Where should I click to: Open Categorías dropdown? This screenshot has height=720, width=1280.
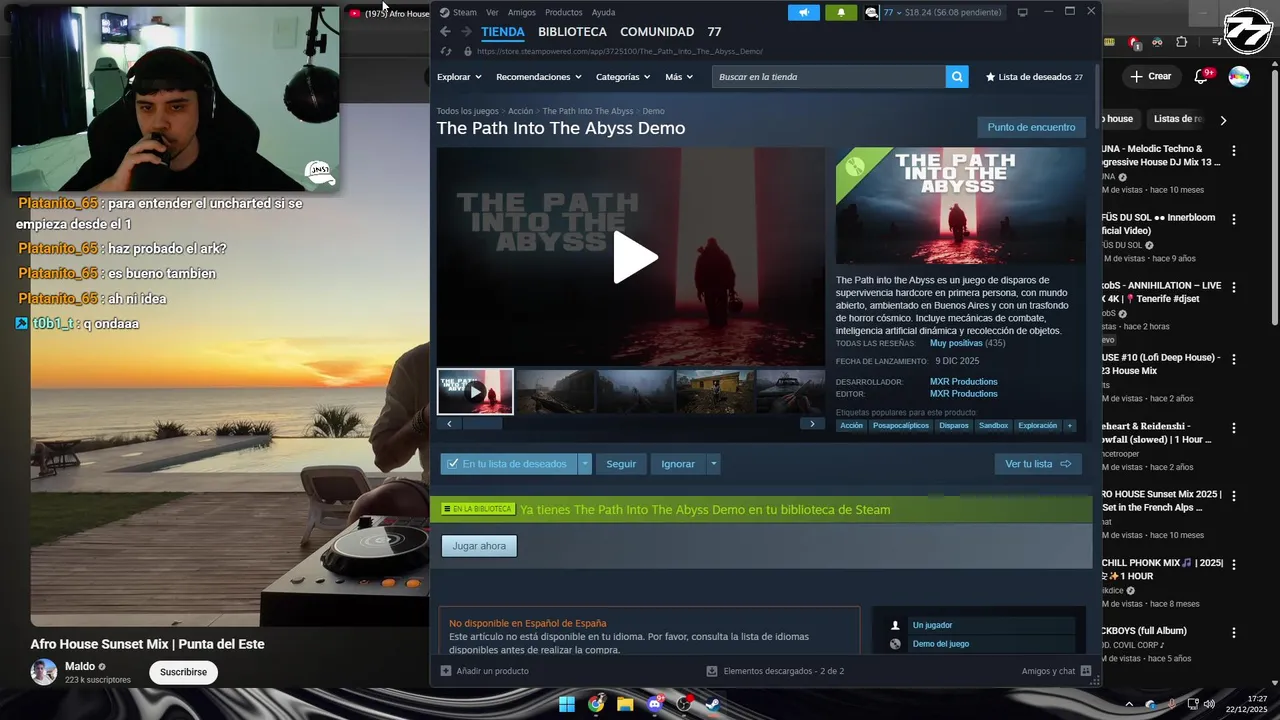(x=623, y=77)
